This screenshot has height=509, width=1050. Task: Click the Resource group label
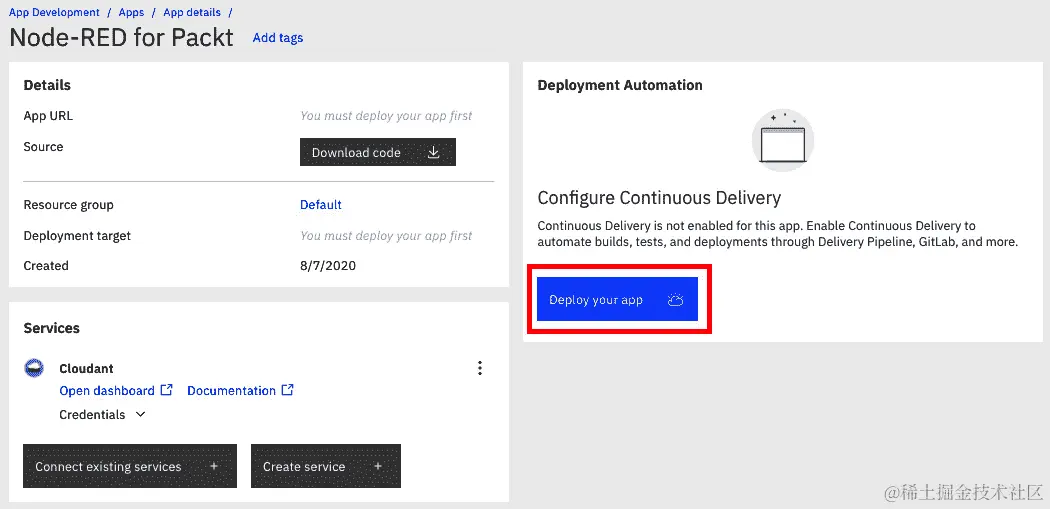pos(68,205)
